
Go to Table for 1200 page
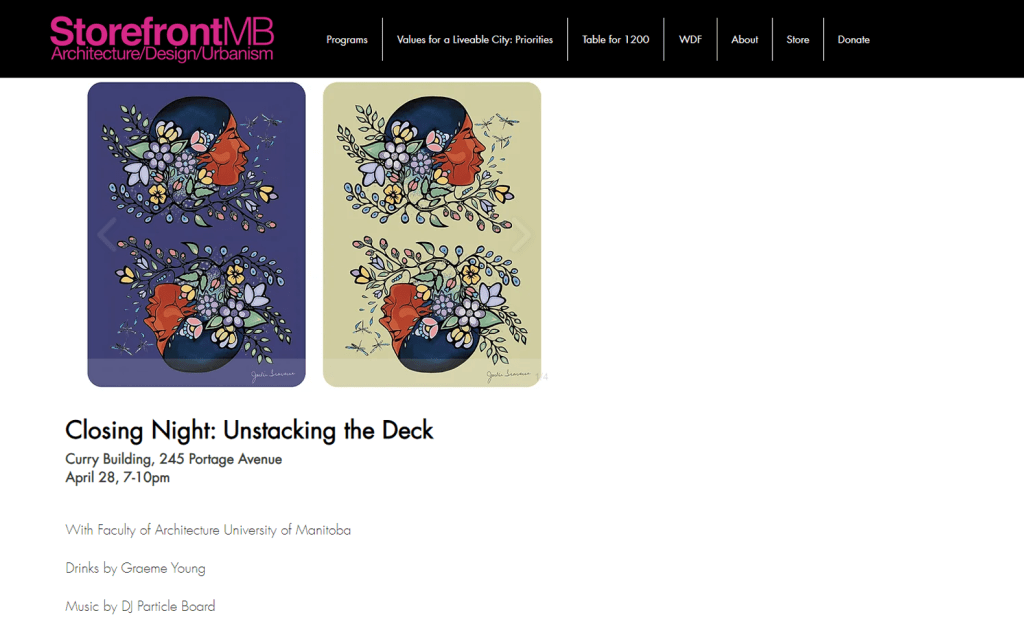coord(616,39)
